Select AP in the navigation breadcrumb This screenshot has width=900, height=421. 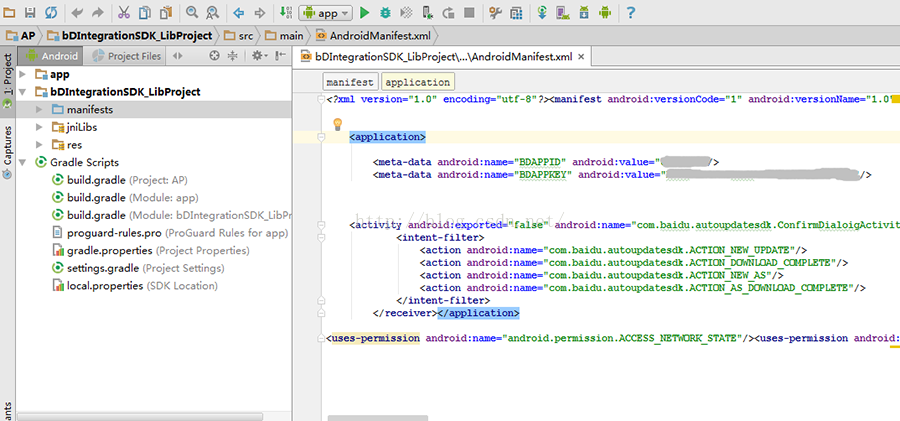point(21,36)
